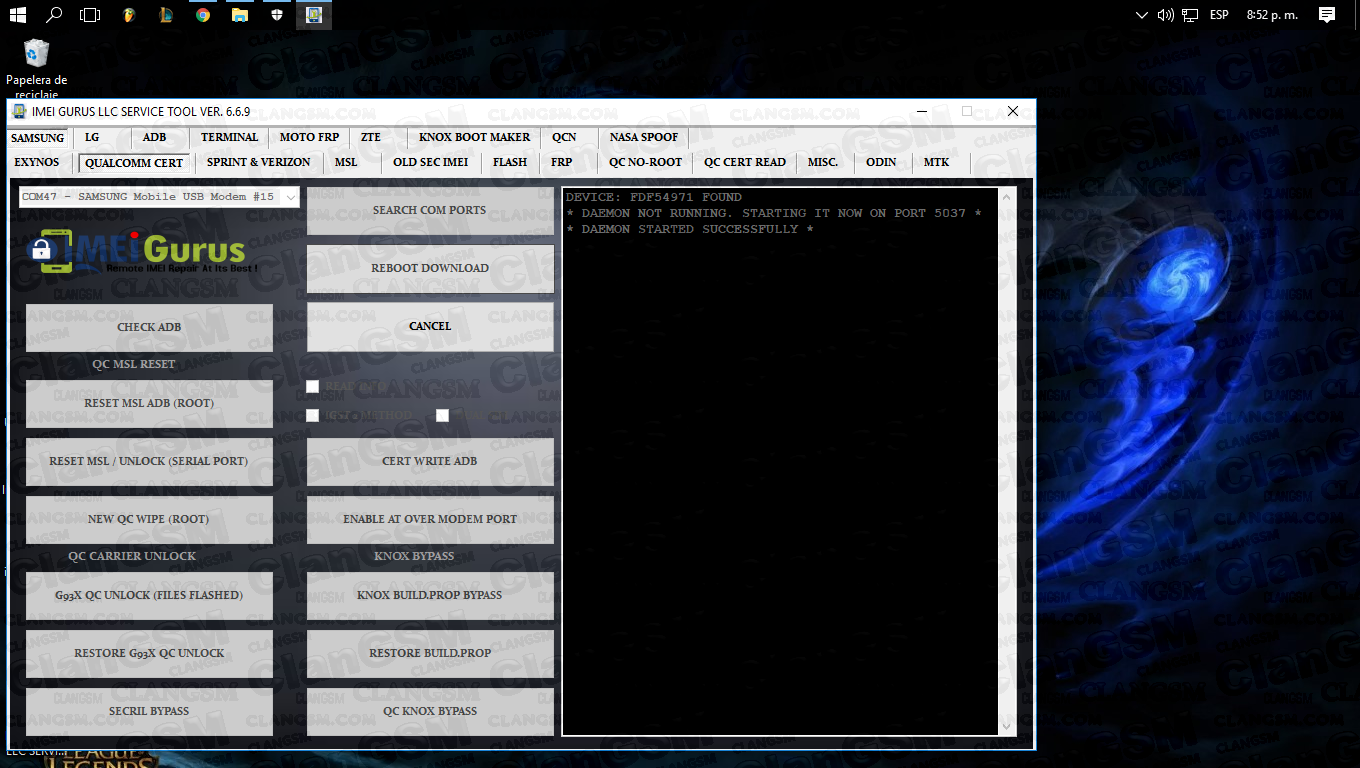Open the ODIN sub-tab

coord(881,162)
